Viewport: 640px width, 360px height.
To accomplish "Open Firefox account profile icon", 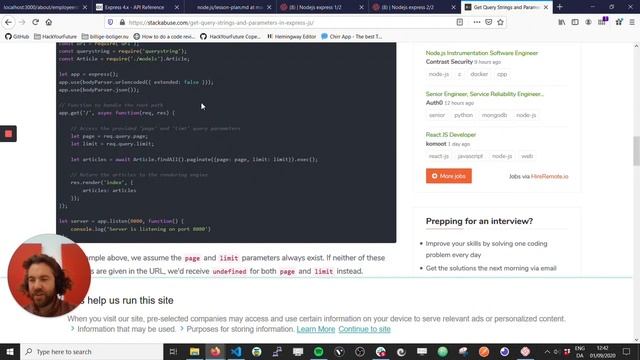I will click(588, 22).
